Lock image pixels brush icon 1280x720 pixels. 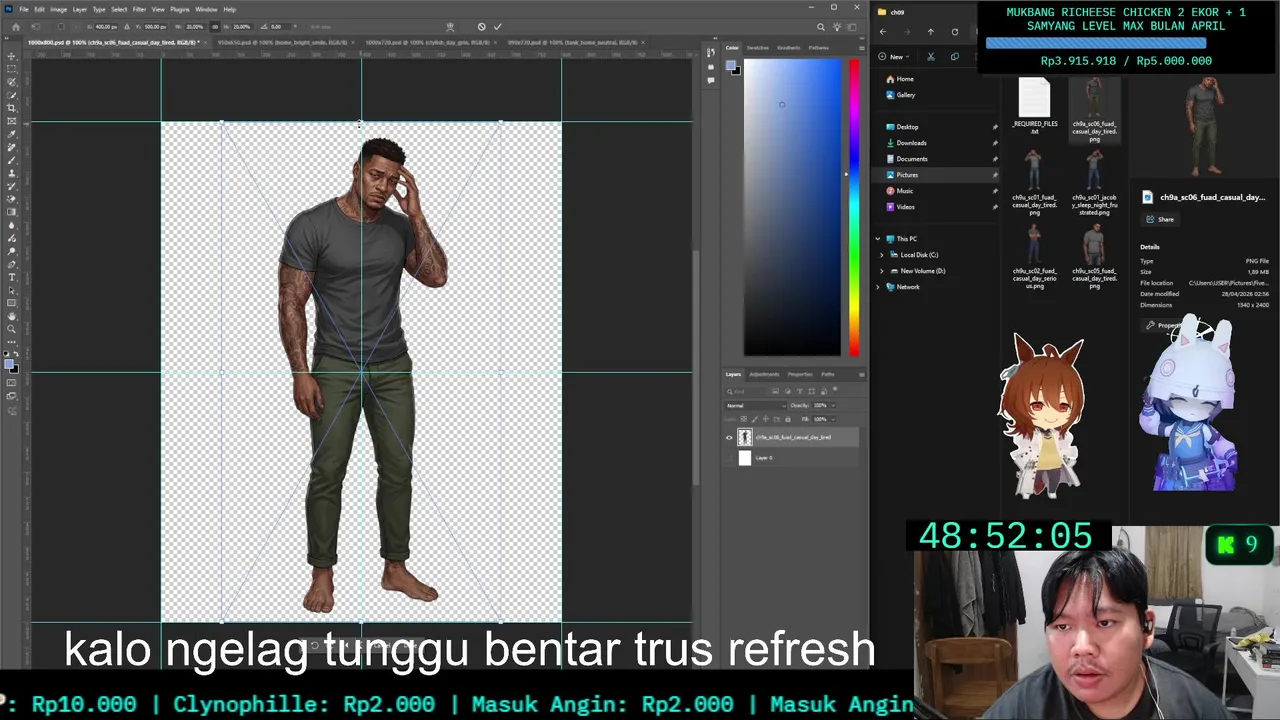click(x=755, y=419)
